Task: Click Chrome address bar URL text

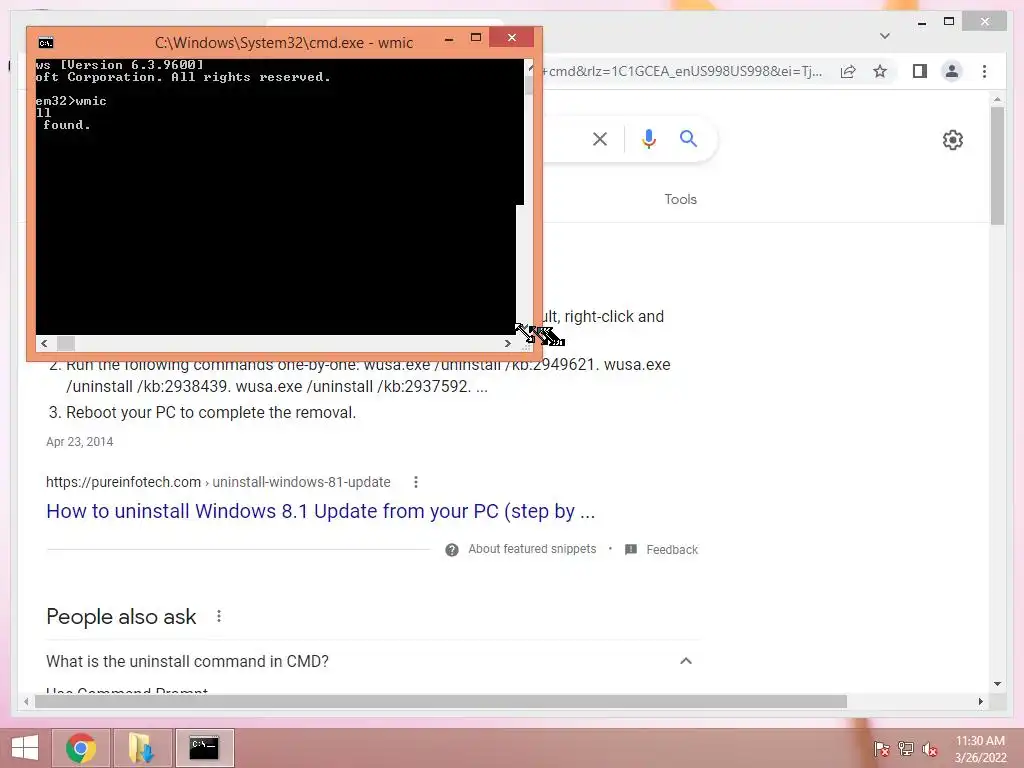Action: click(682, 71)
